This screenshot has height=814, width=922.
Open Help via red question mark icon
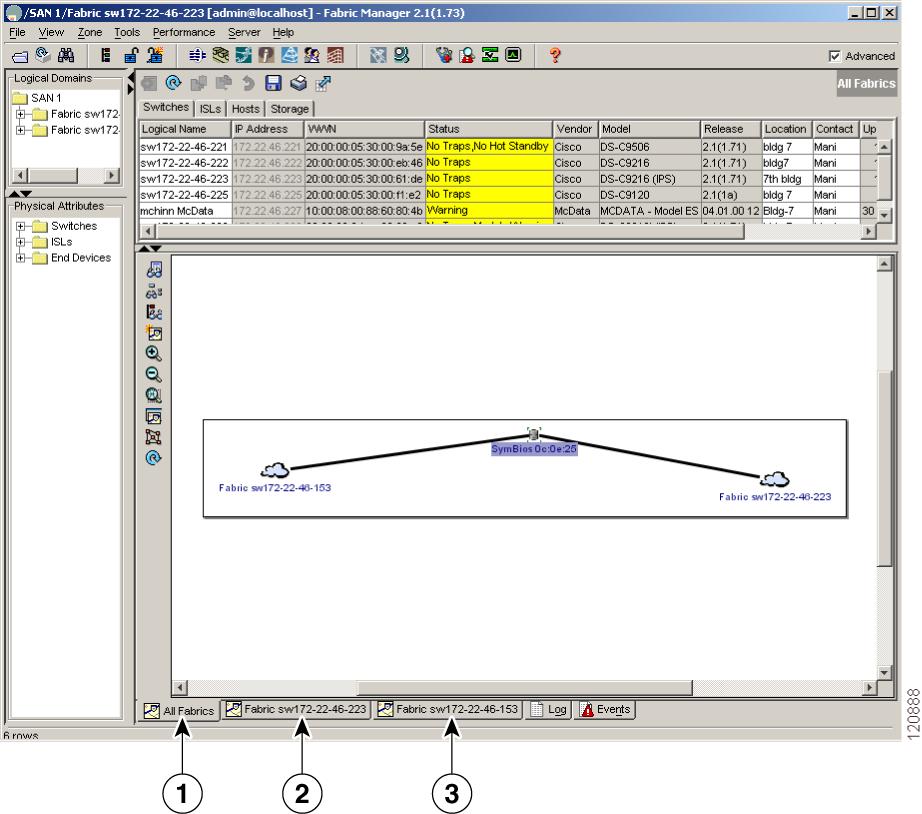[x=555, y=55]
